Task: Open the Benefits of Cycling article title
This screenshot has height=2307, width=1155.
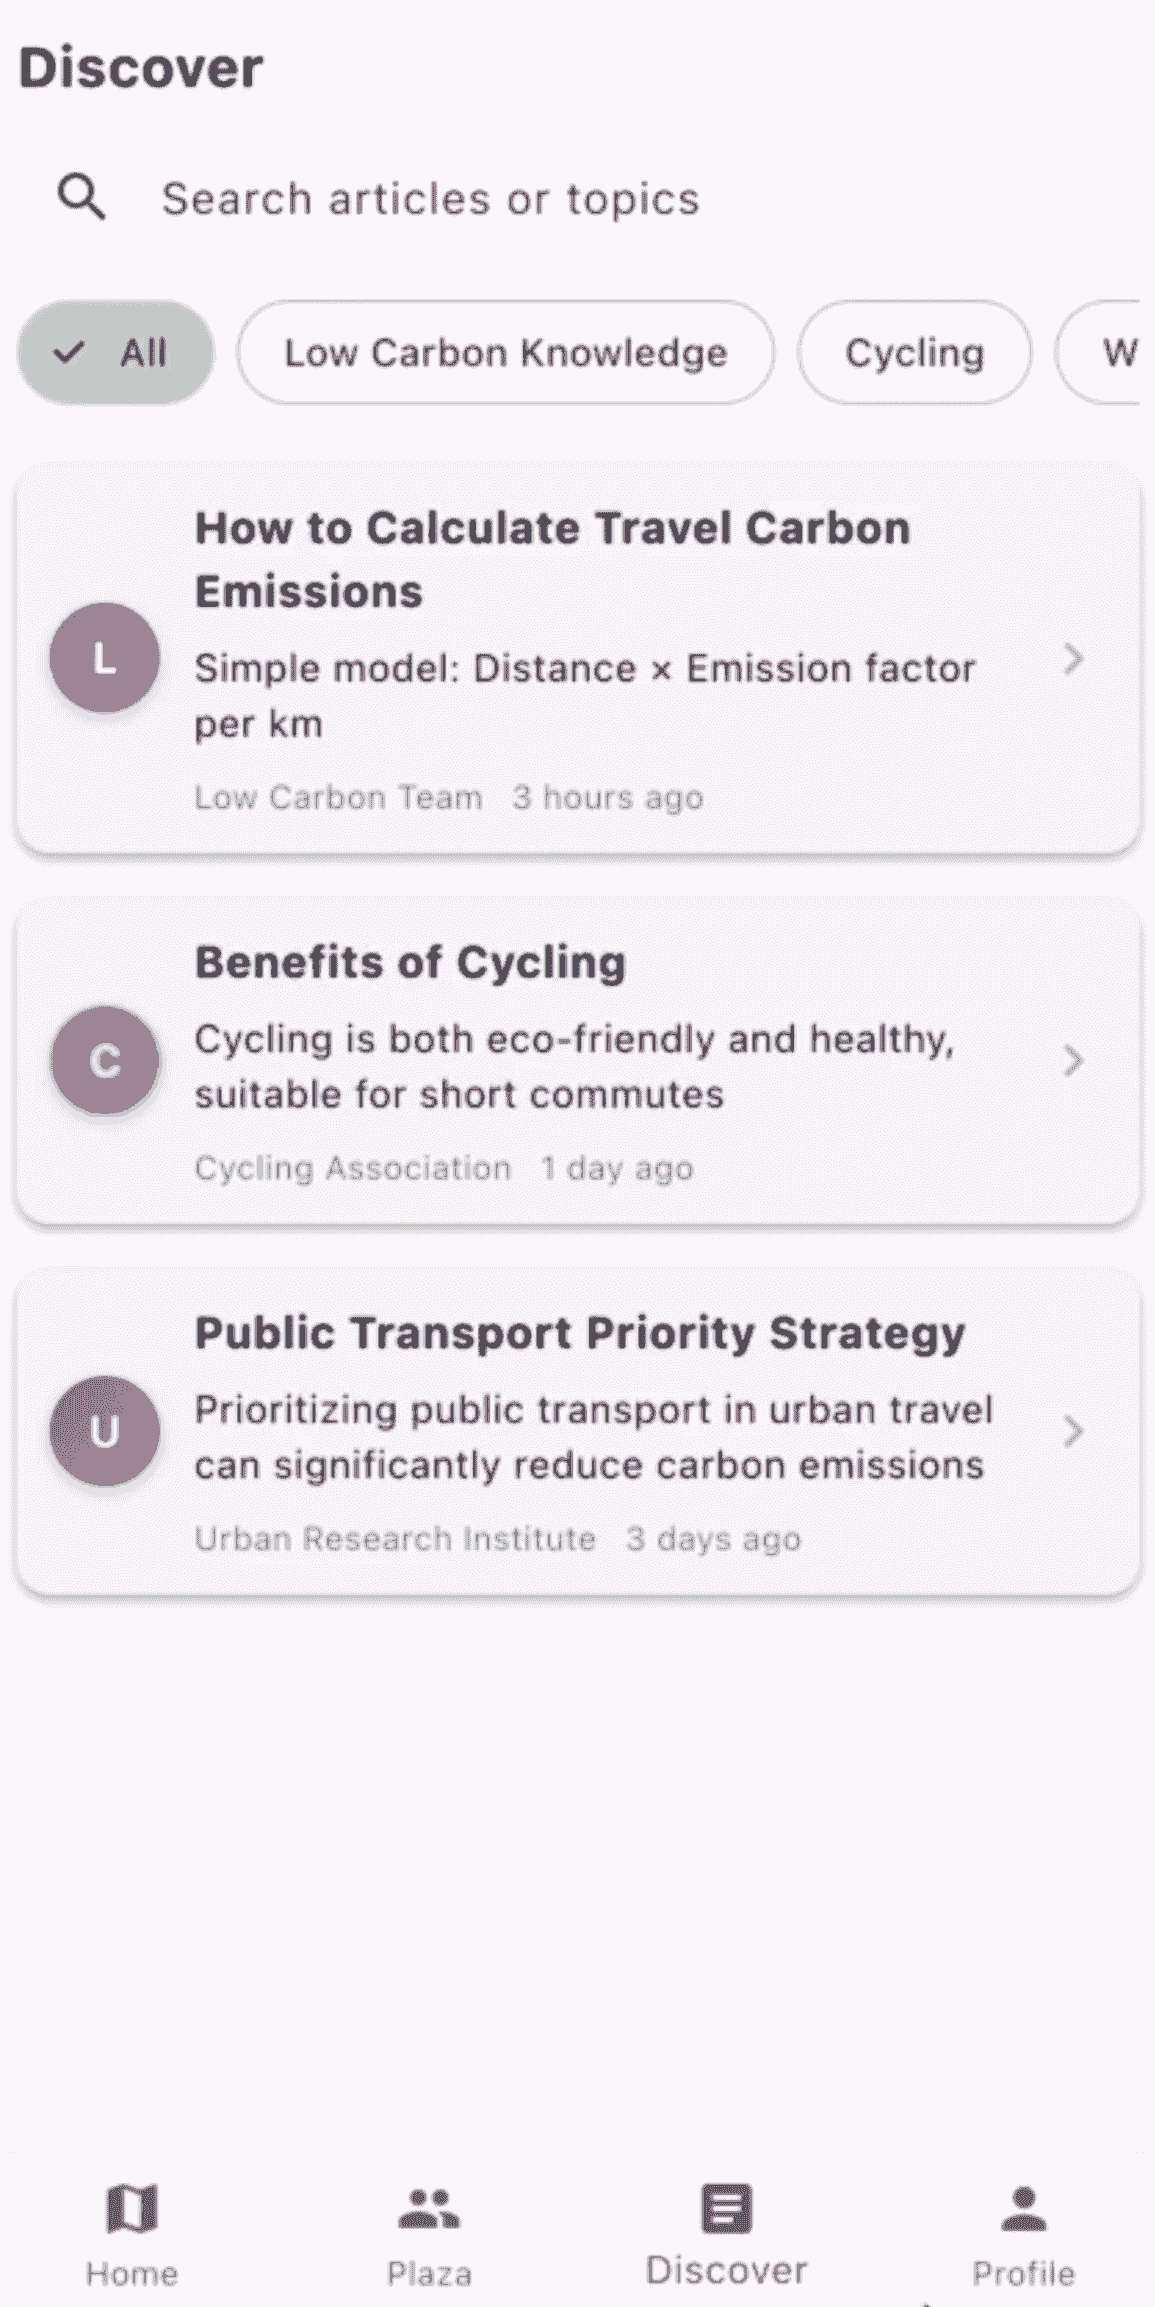Action: coord(410,963)
